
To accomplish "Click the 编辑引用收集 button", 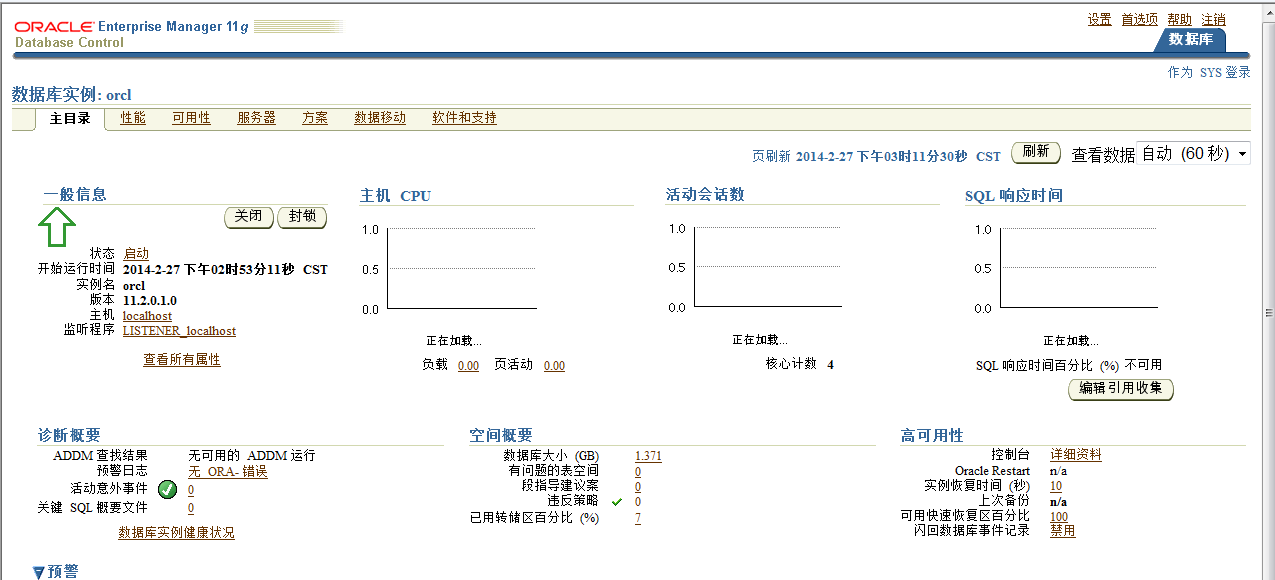I will click(x=1121, y=389).
